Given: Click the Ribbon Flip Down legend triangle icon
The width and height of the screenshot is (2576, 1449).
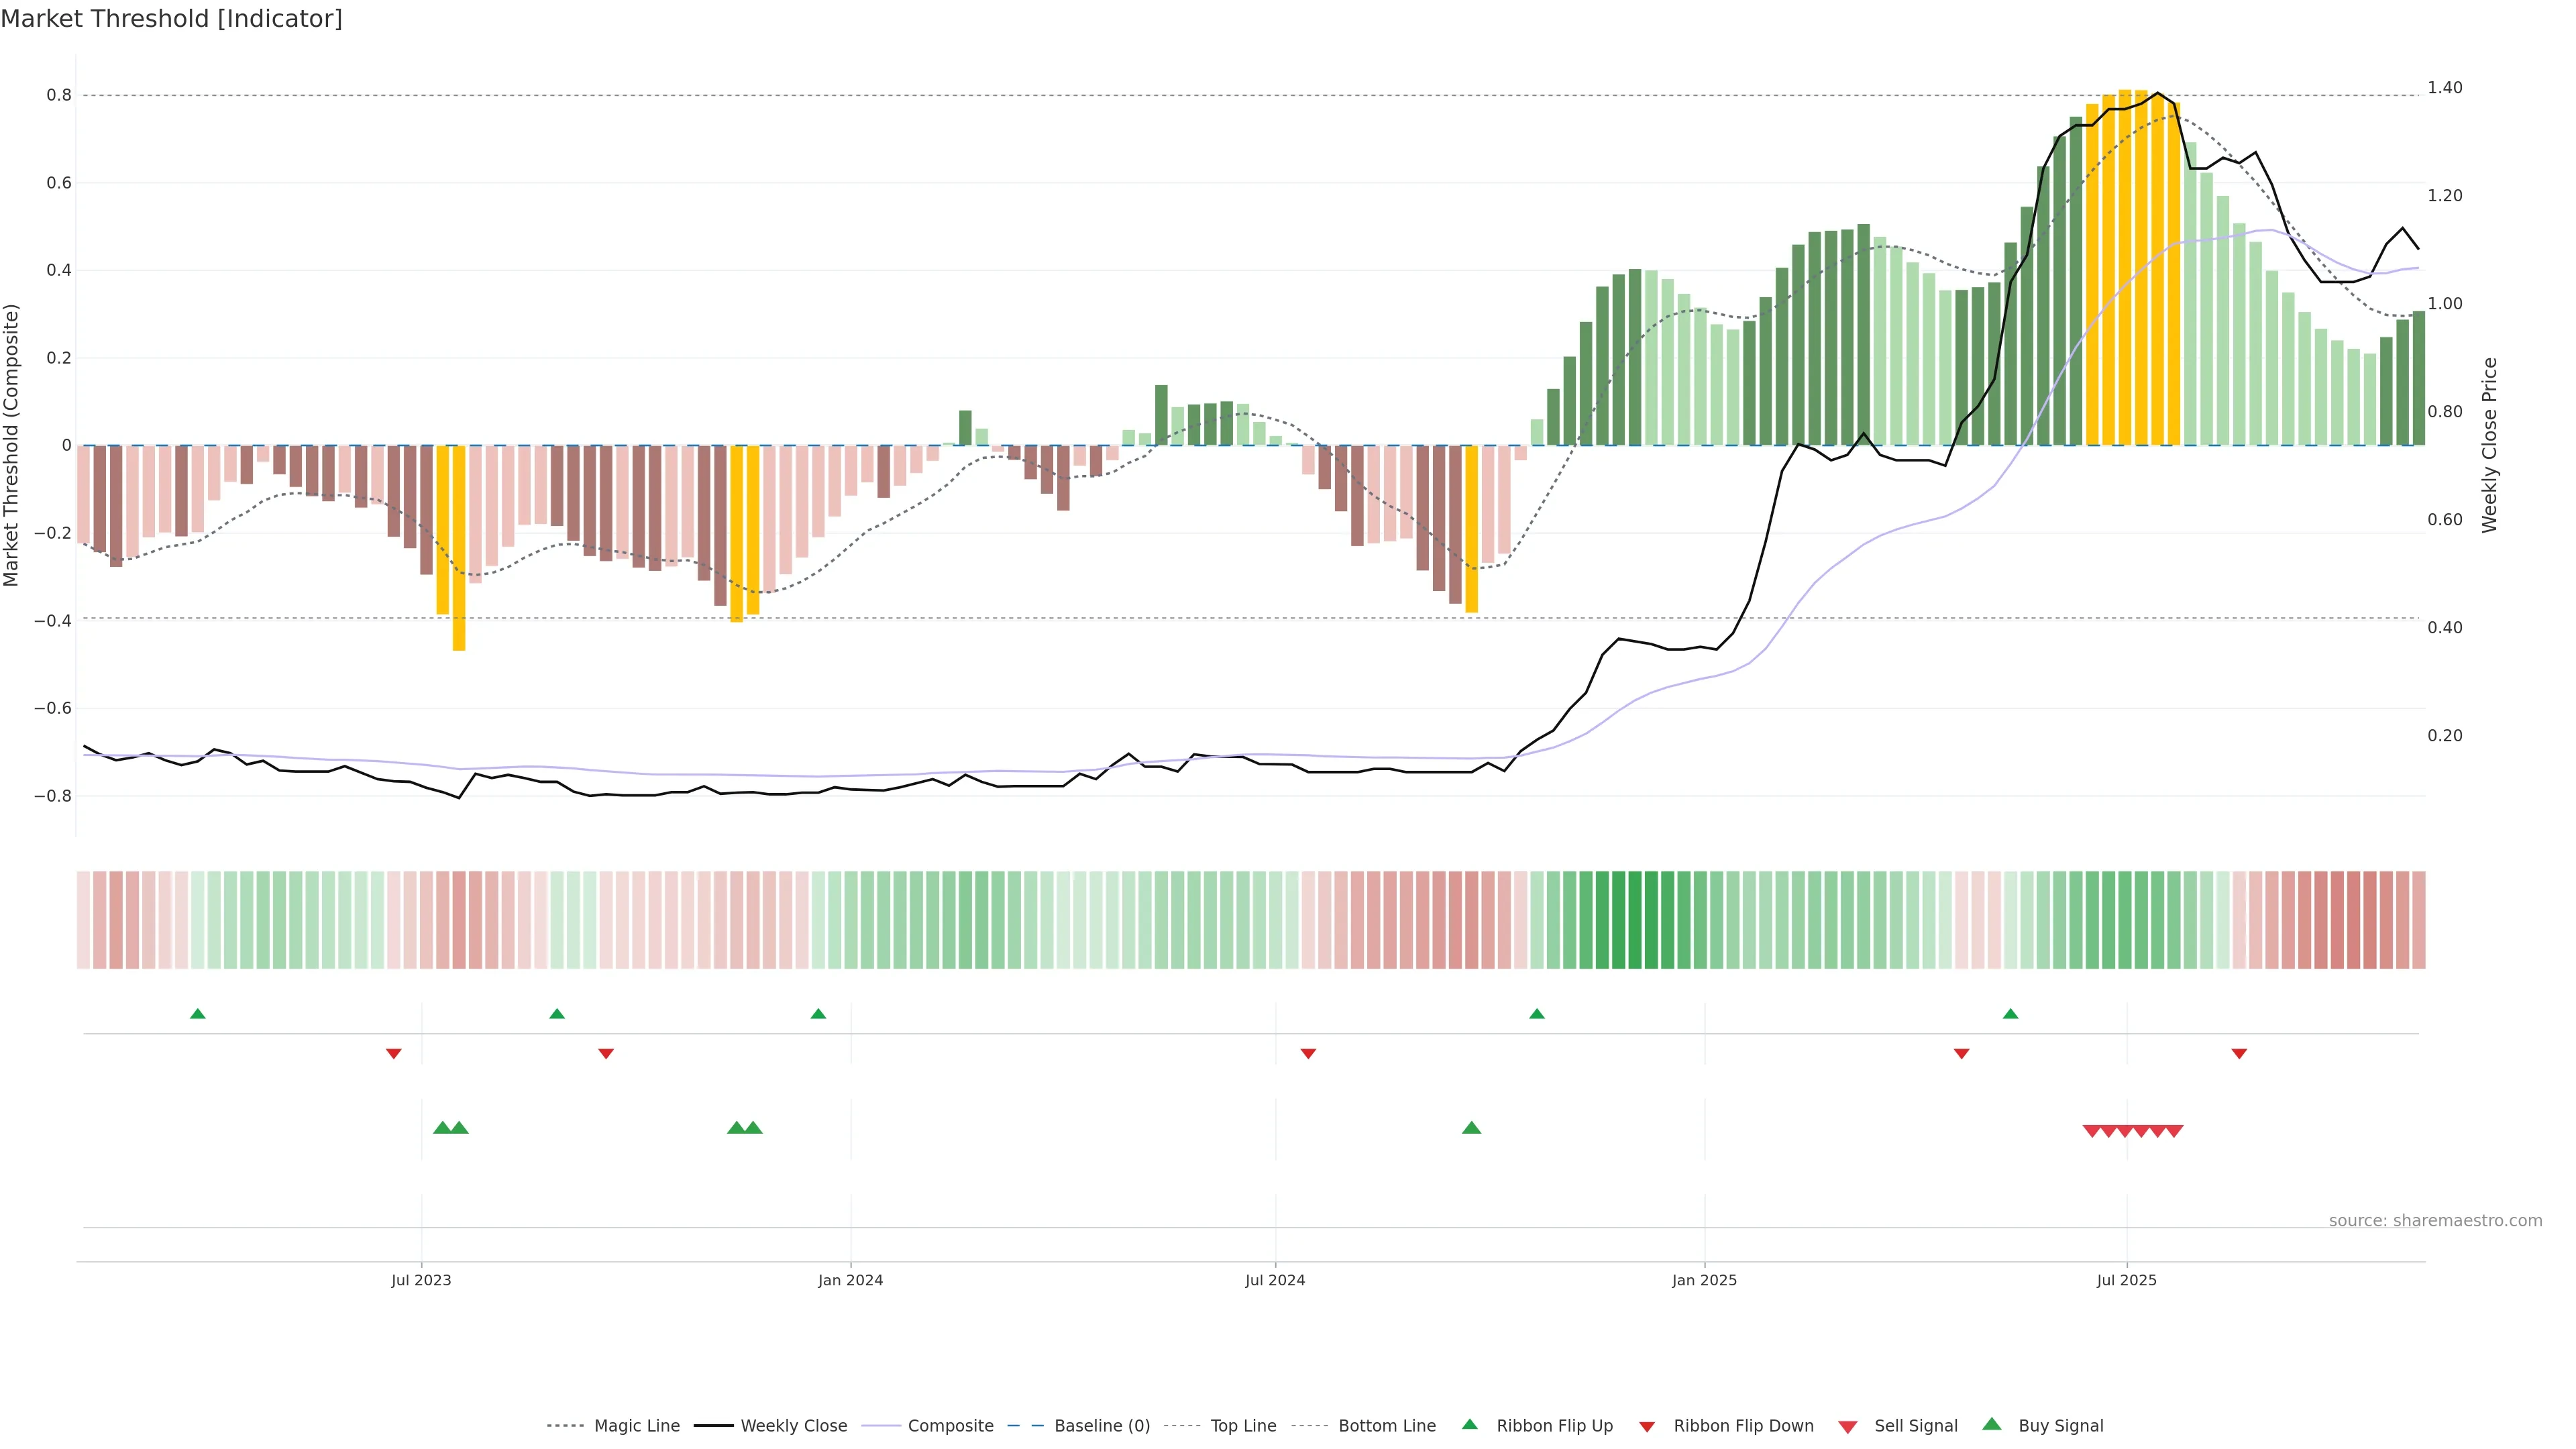Looking at the screenshot, I should point(1646,1426).
